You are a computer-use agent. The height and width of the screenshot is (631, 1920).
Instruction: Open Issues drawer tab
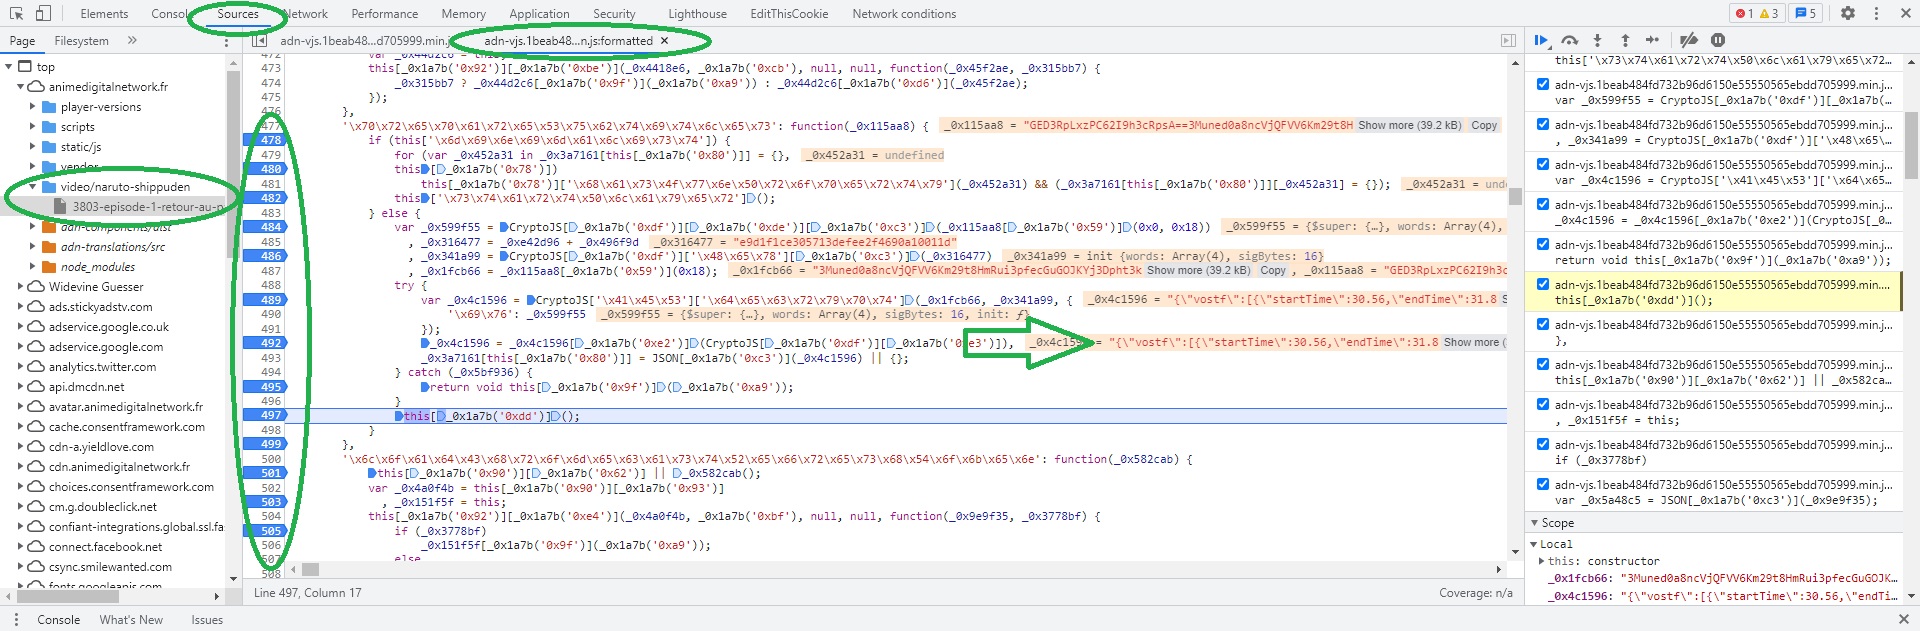[207, 620]
